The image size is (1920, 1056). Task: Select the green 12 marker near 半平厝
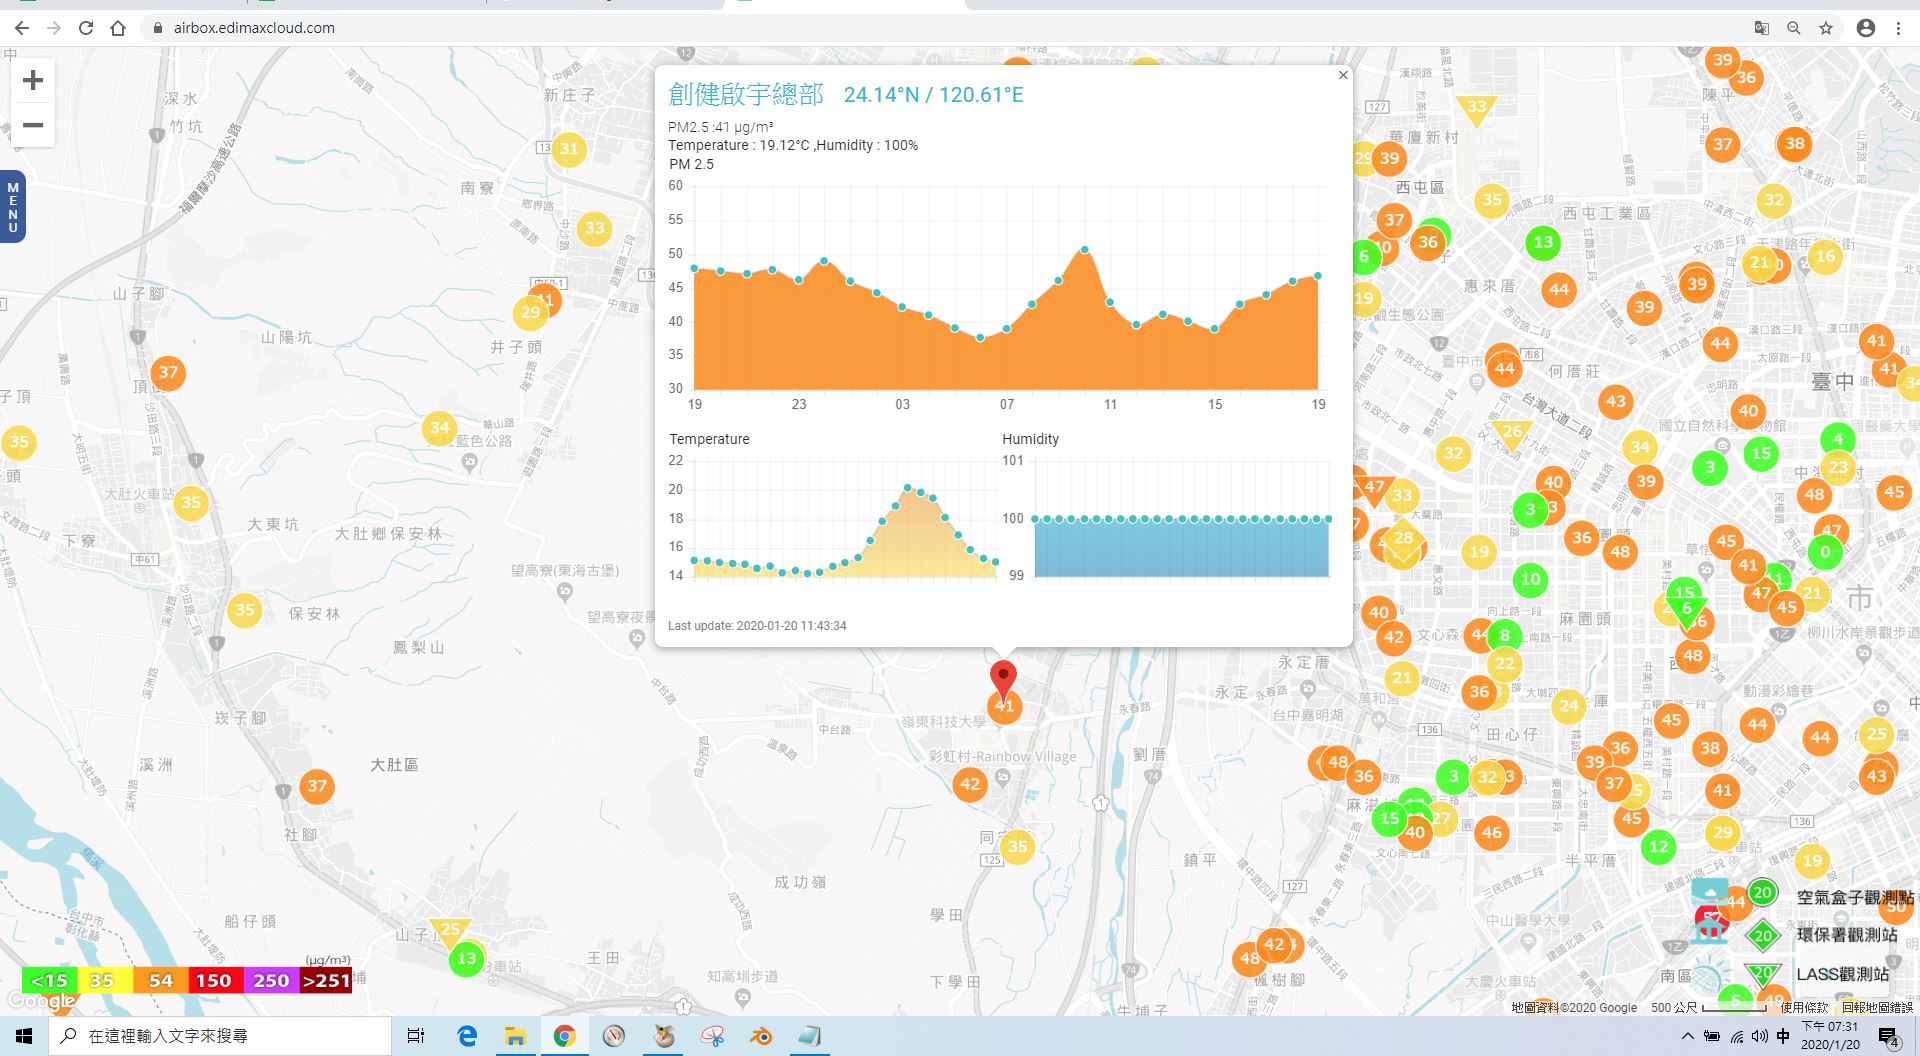pos(1658,847)
